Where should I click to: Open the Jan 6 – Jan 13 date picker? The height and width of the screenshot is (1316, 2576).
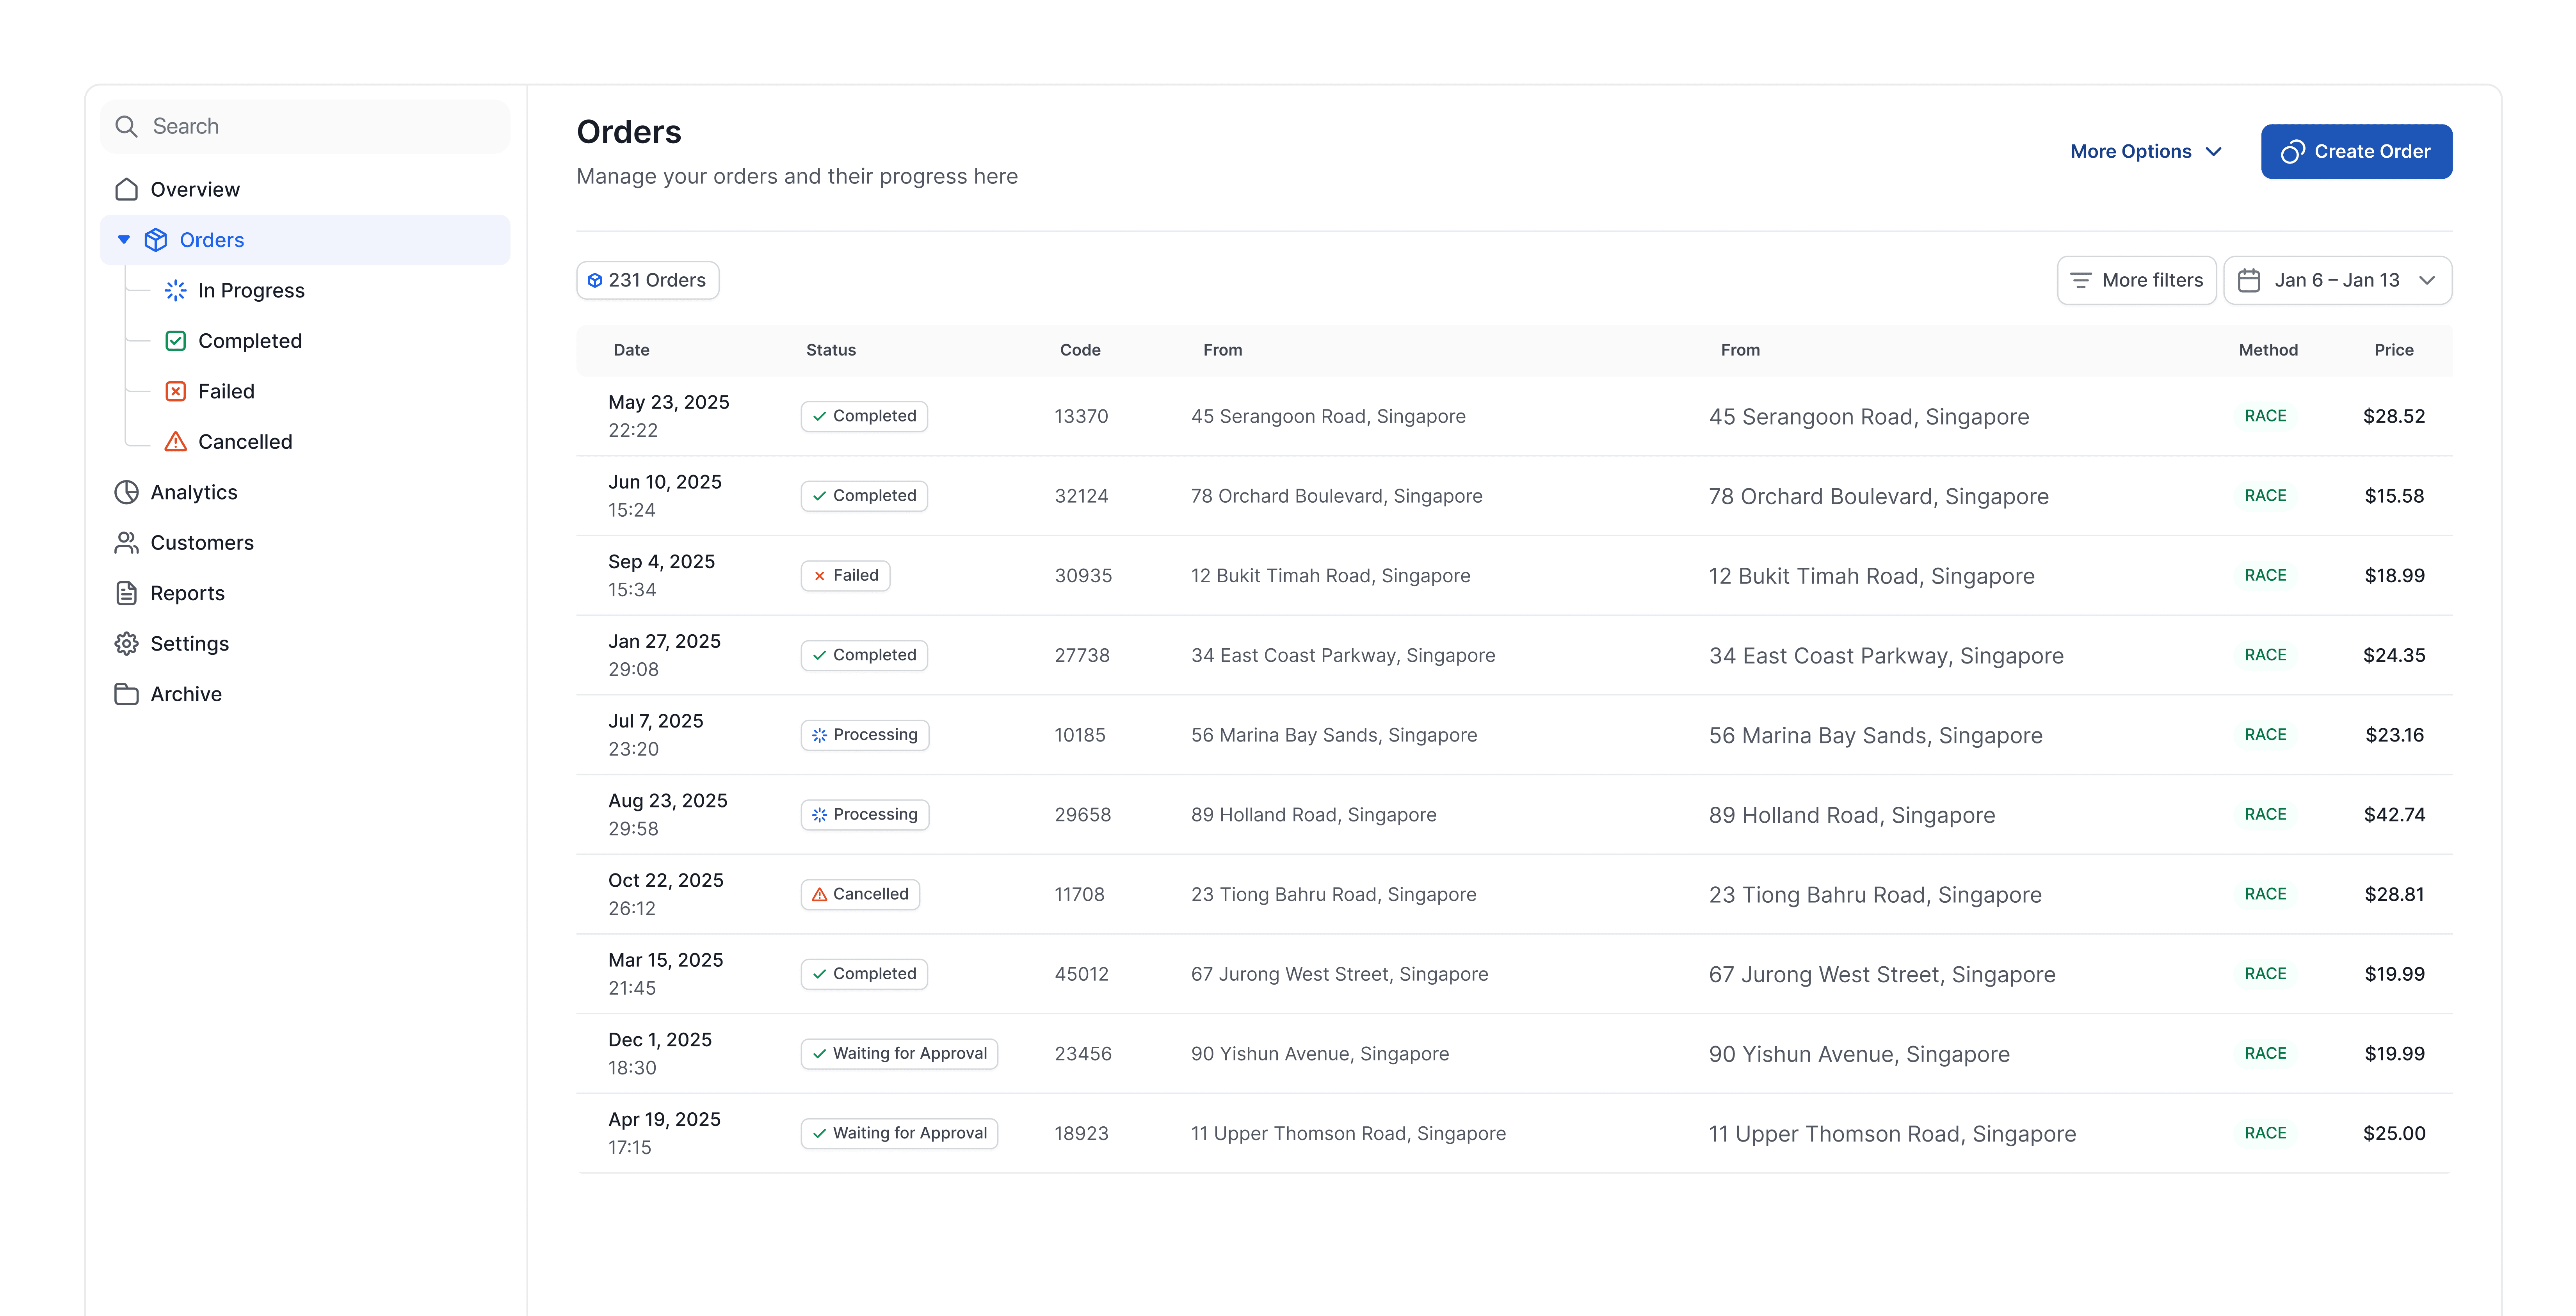pyautogui.click(x=2337, y=280)
